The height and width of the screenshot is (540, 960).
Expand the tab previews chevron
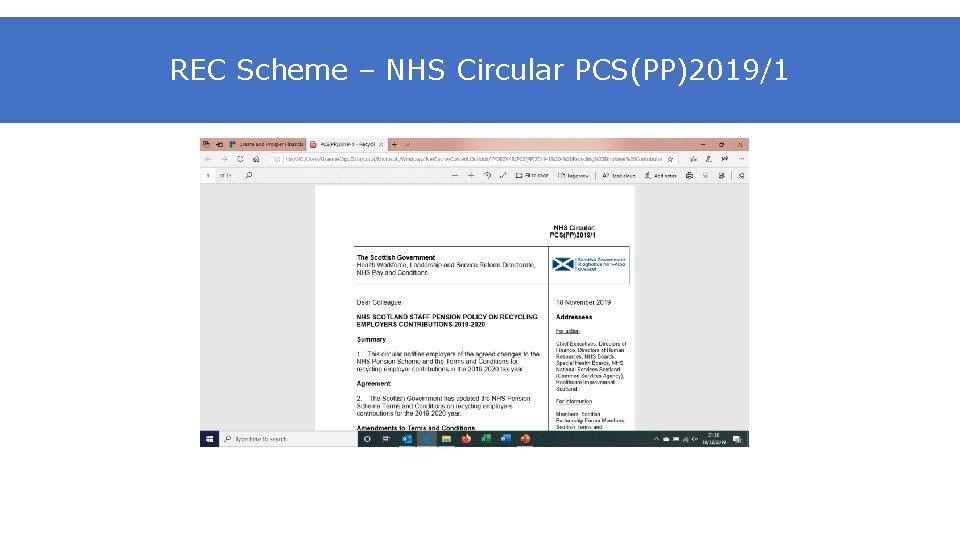click(x=408, y=144)
